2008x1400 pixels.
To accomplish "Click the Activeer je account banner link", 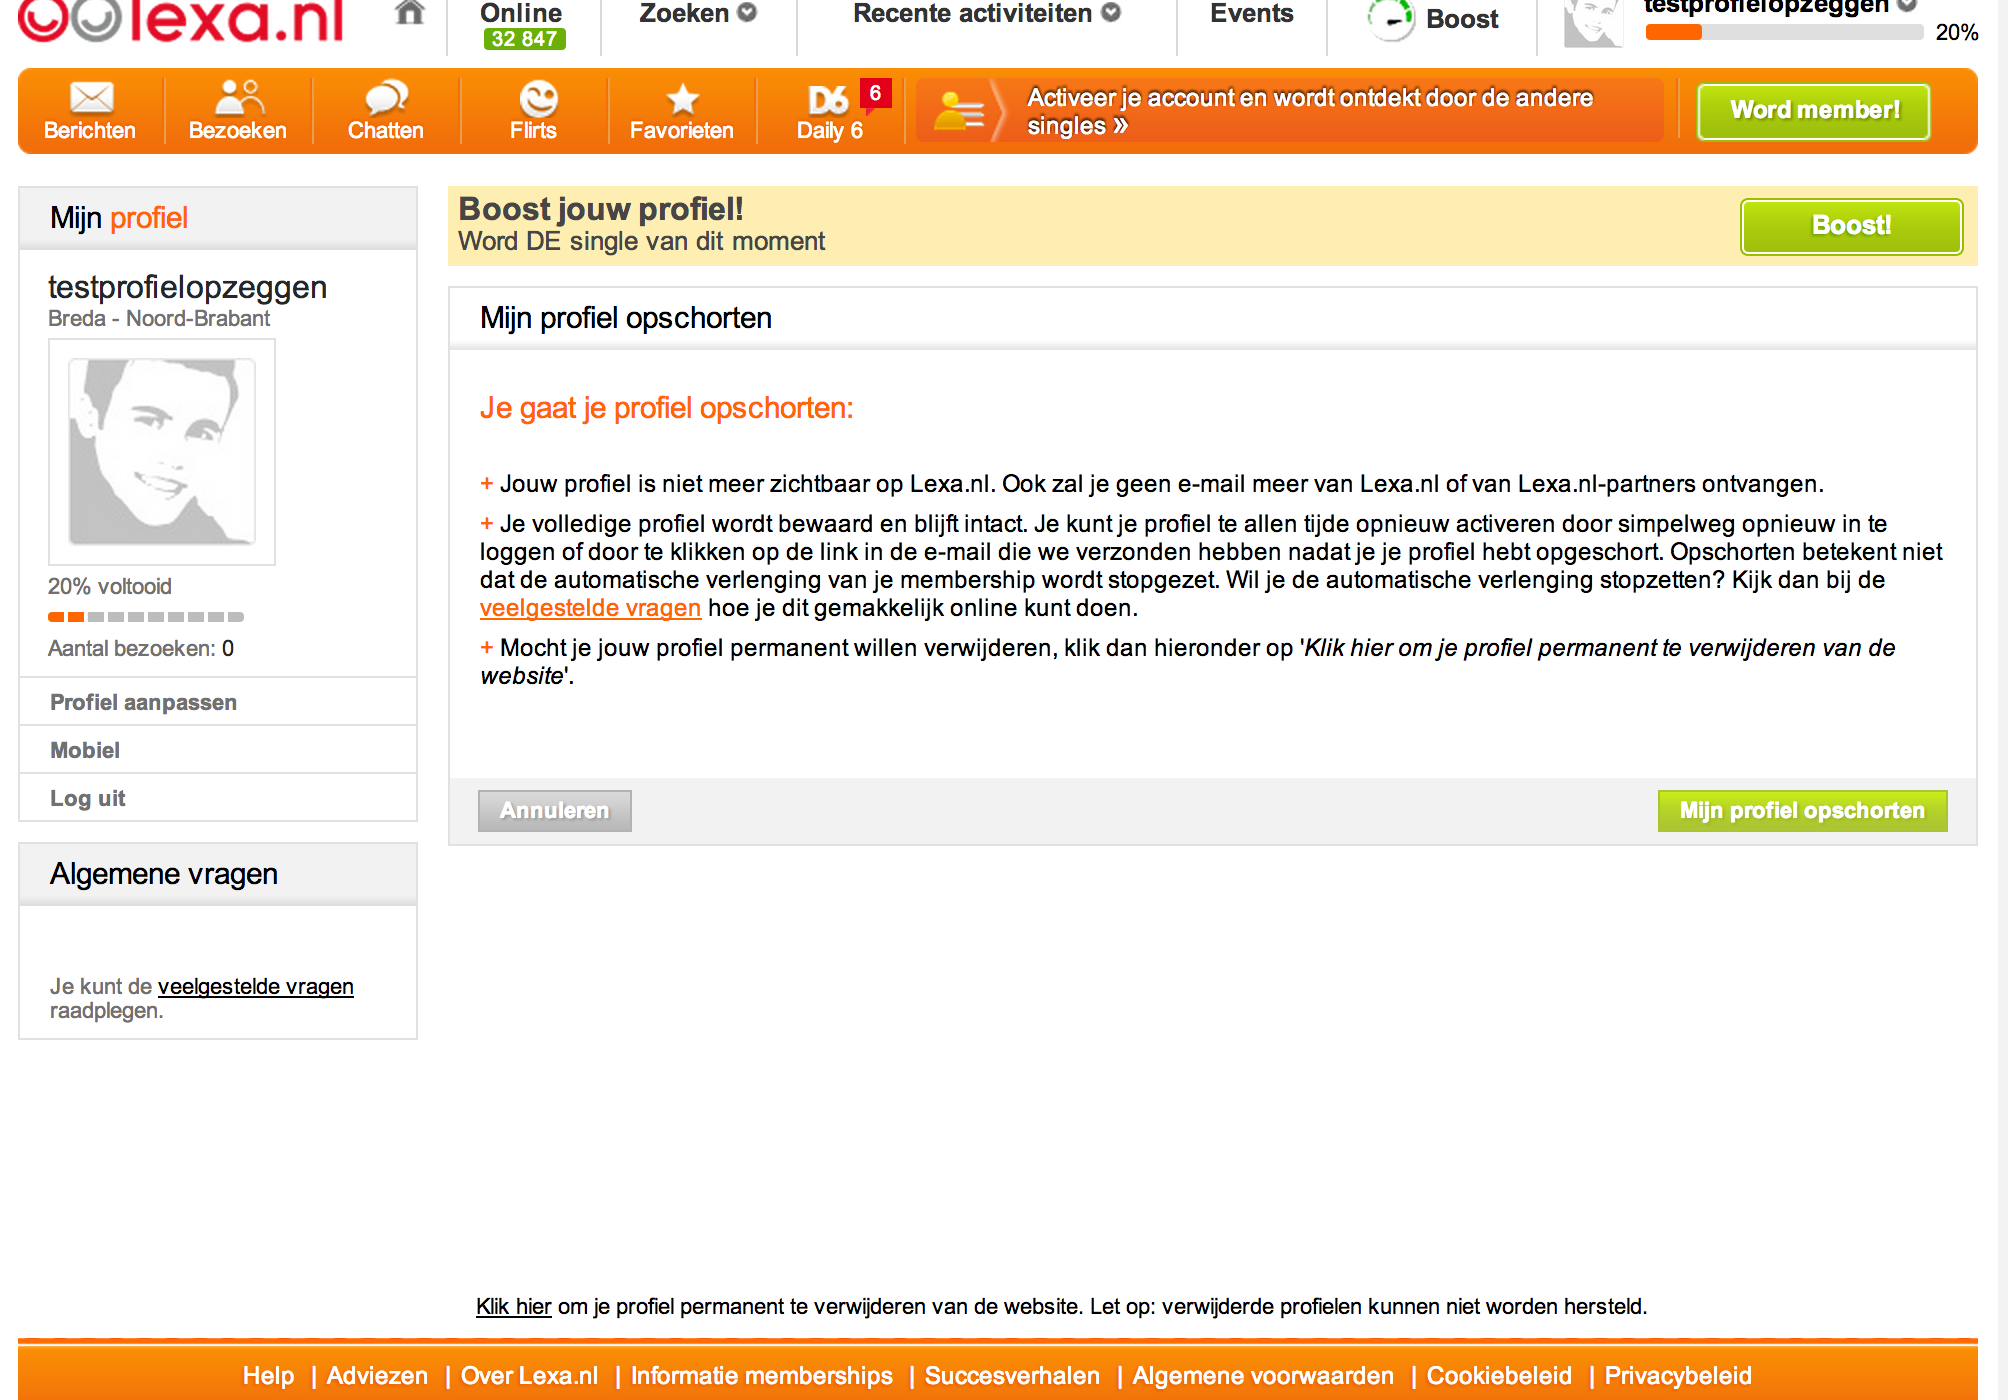I will coord(1310,112).
